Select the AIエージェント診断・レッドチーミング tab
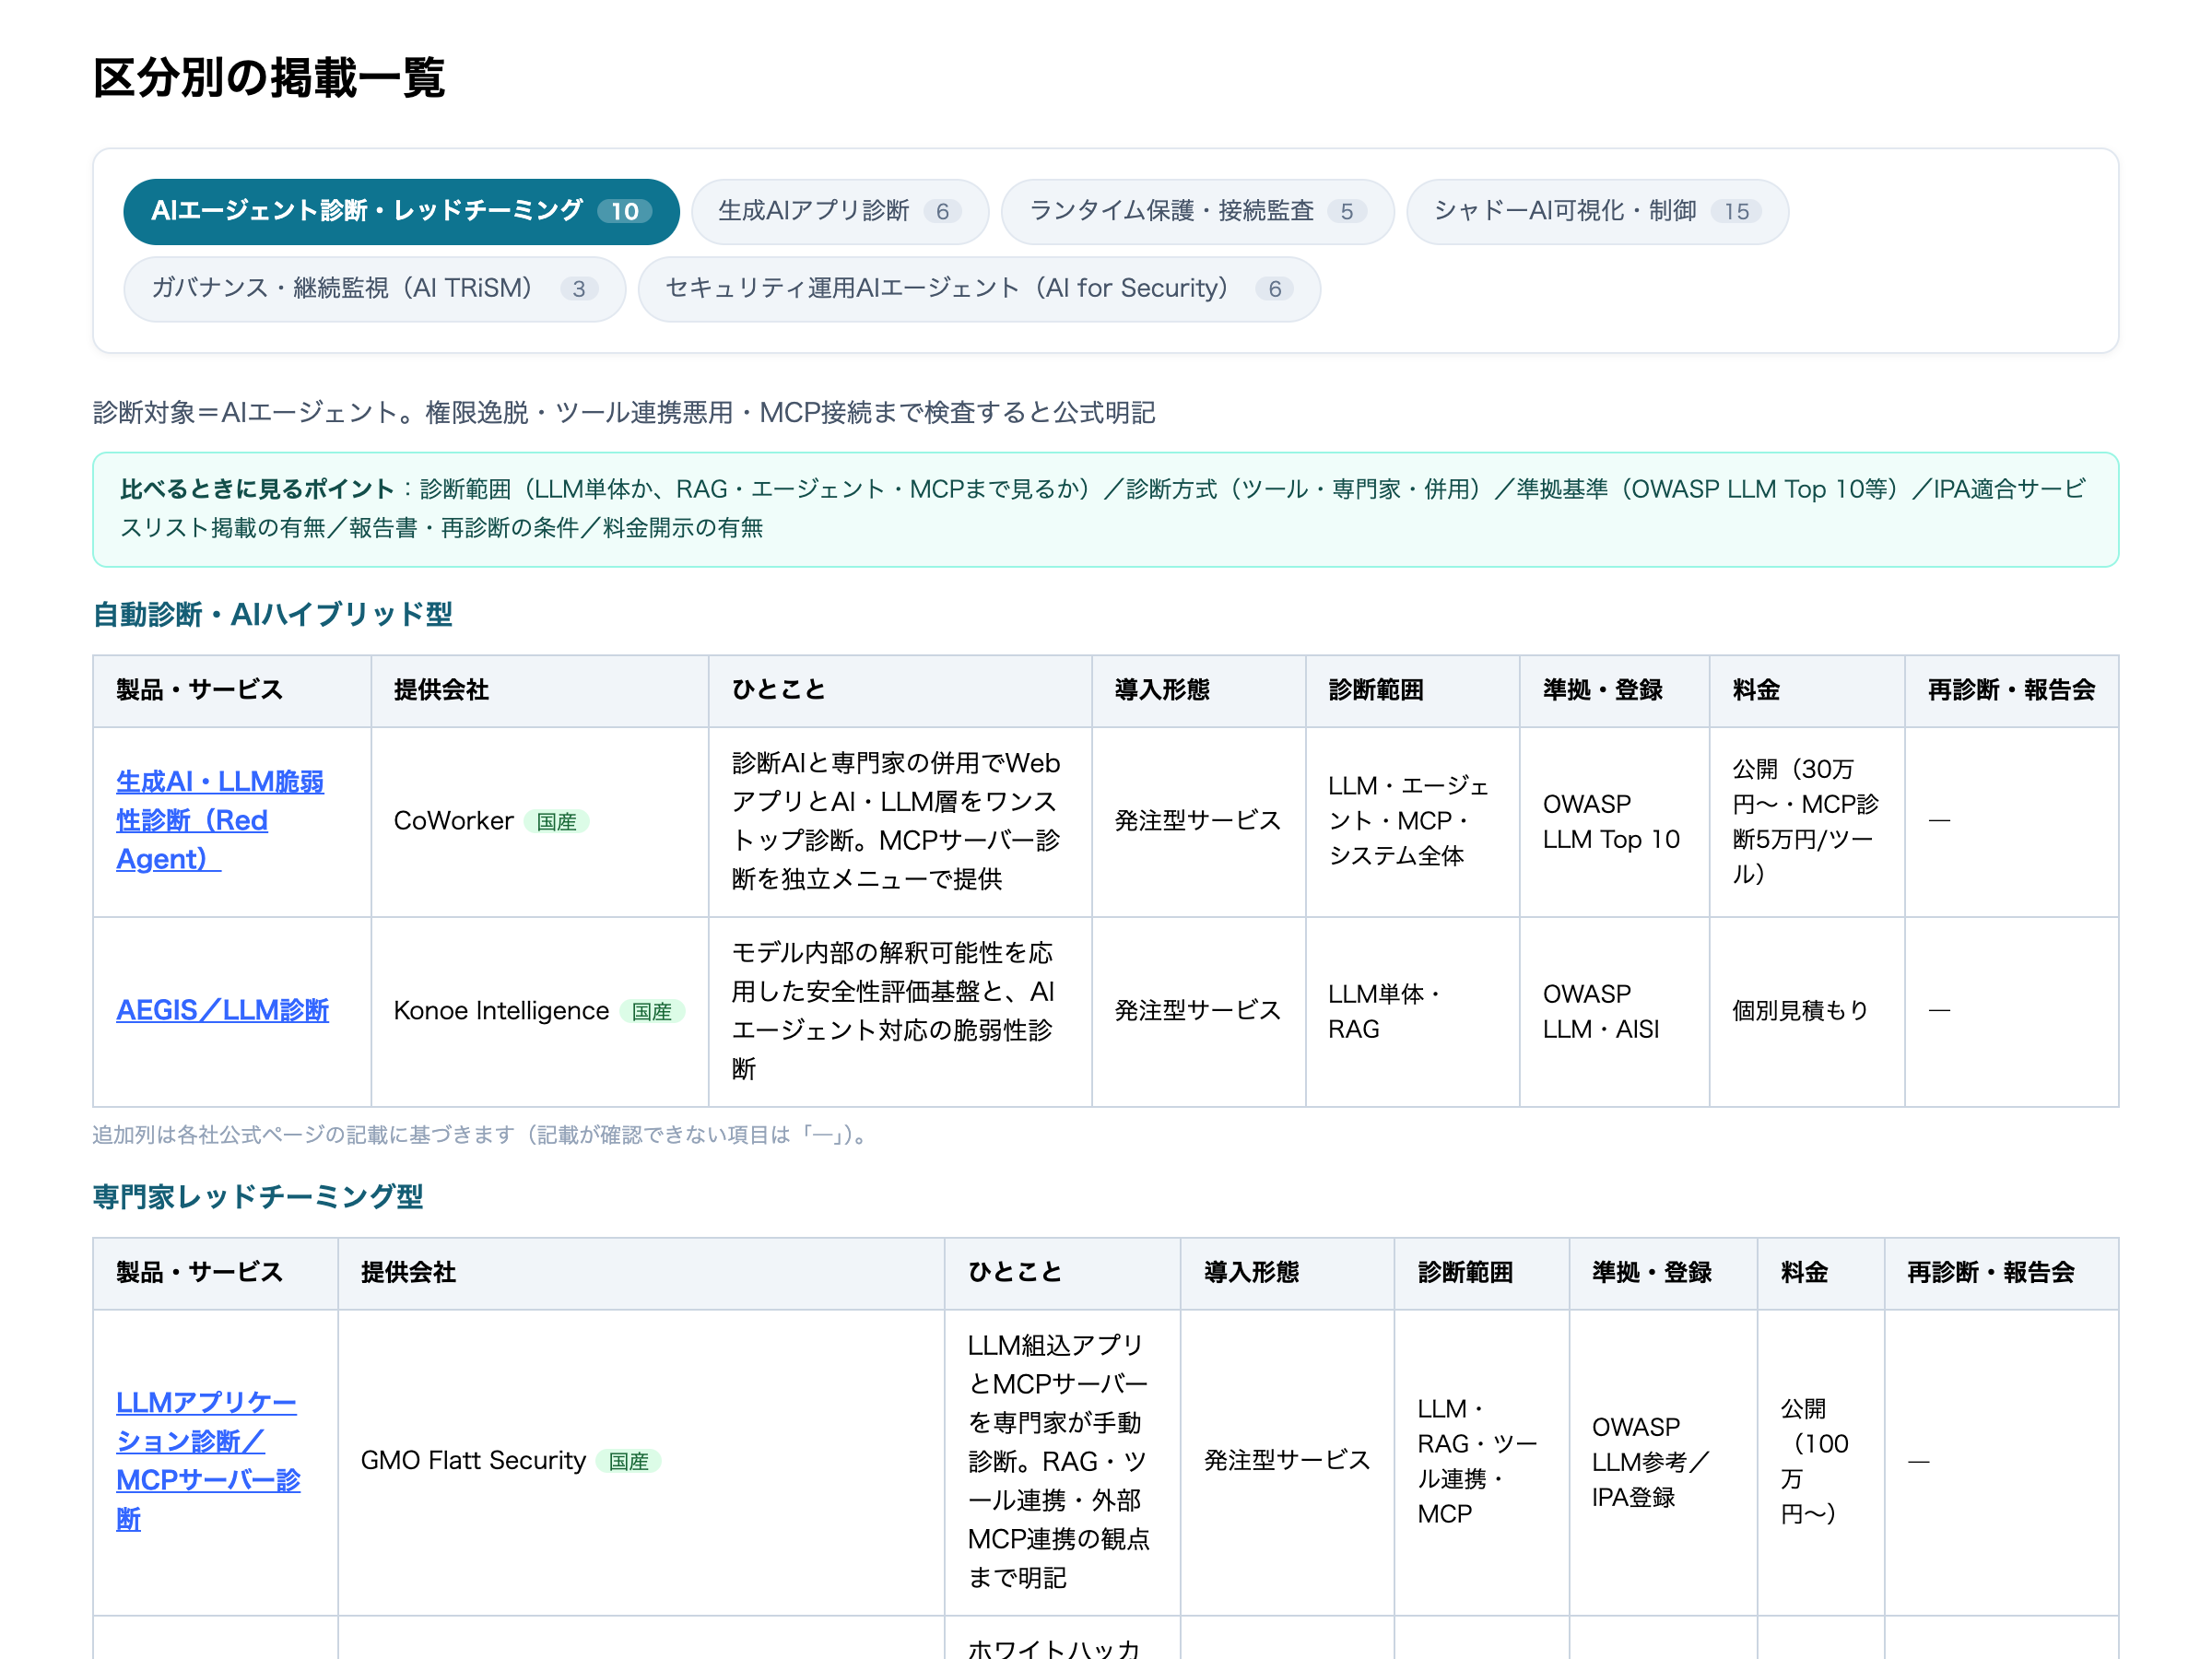Image resolution: width=2212 pixels, height=1659 pixels. (401, 211)
